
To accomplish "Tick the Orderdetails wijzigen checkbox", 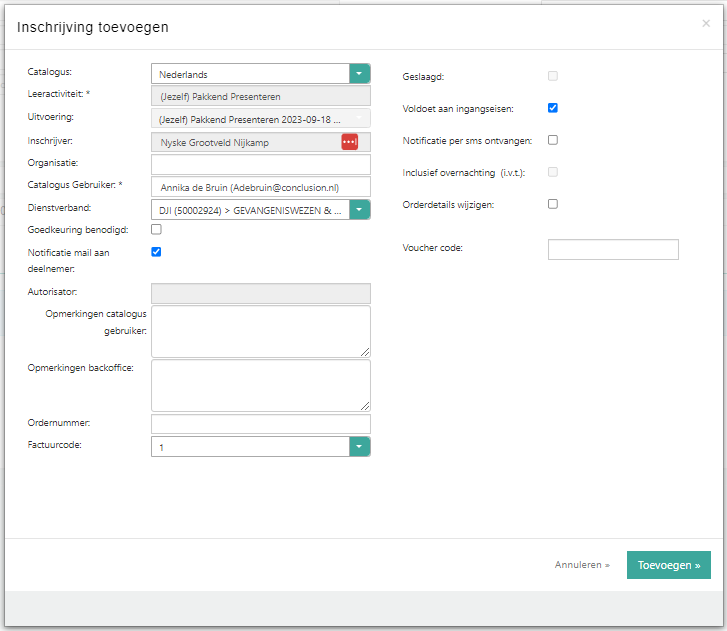I will click(553, 204).
